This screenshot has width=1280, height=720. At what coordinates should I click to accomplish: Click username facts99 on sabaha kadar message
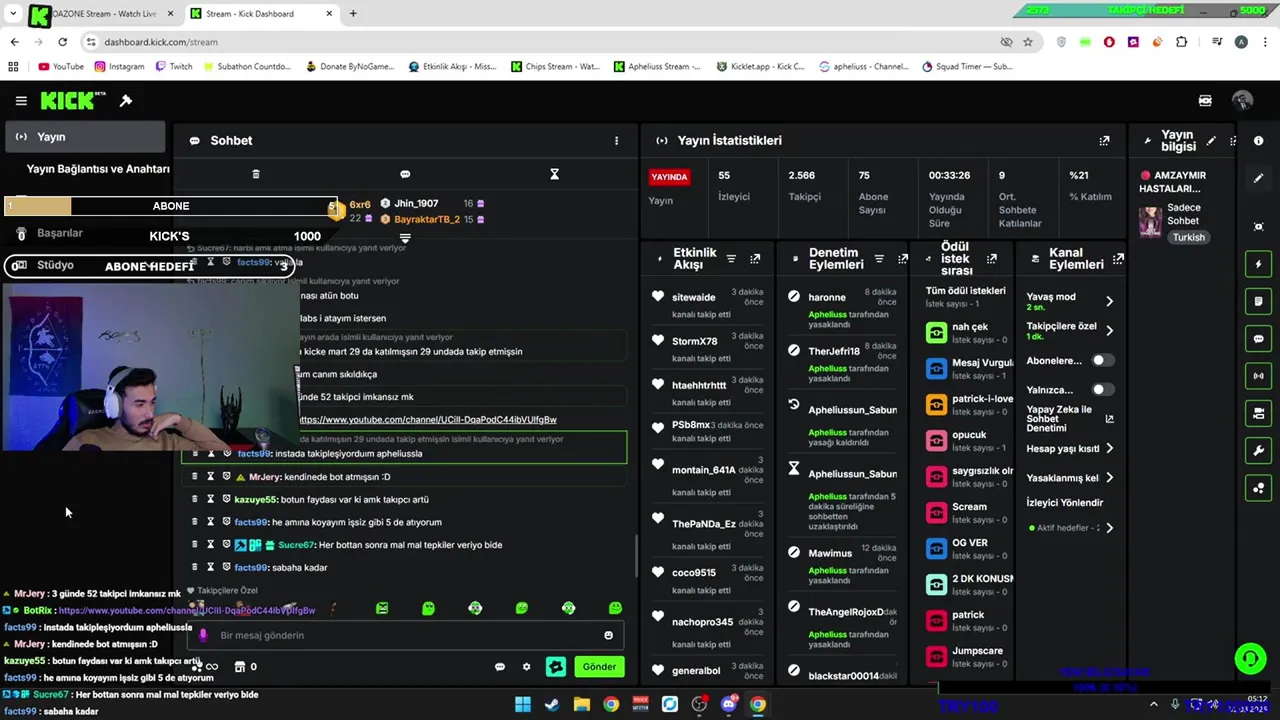251,568
